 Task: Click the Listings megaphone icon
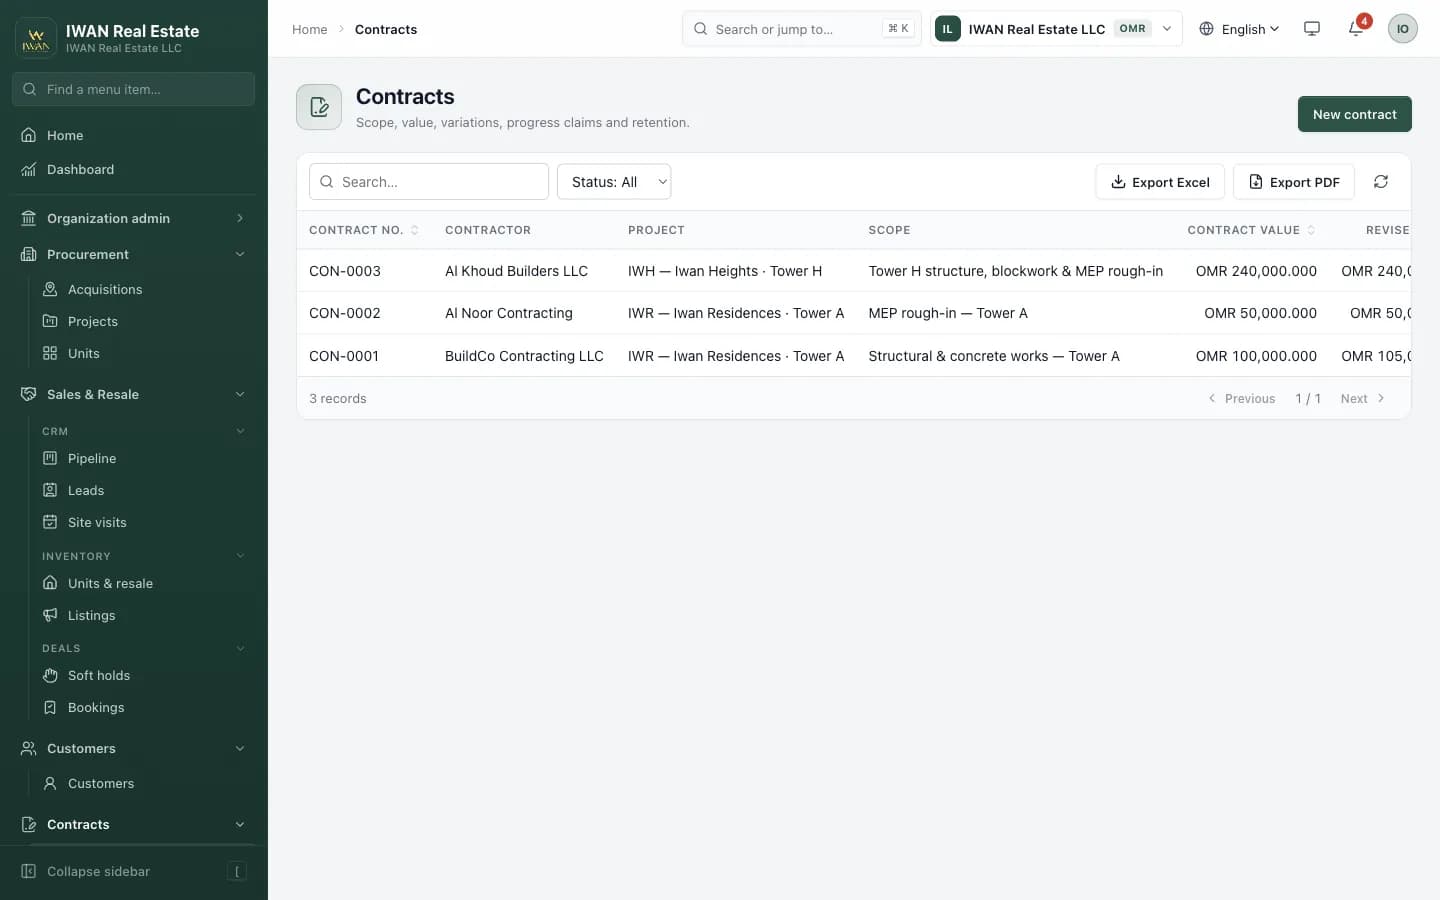pos(50,615)
